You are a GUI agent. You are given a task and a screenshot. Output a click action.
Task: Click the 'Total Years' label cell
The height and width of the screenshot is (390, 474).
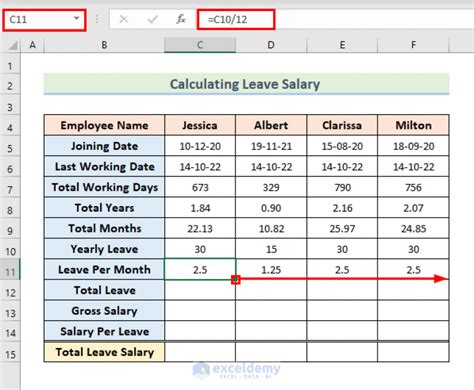tap(104, 208)
